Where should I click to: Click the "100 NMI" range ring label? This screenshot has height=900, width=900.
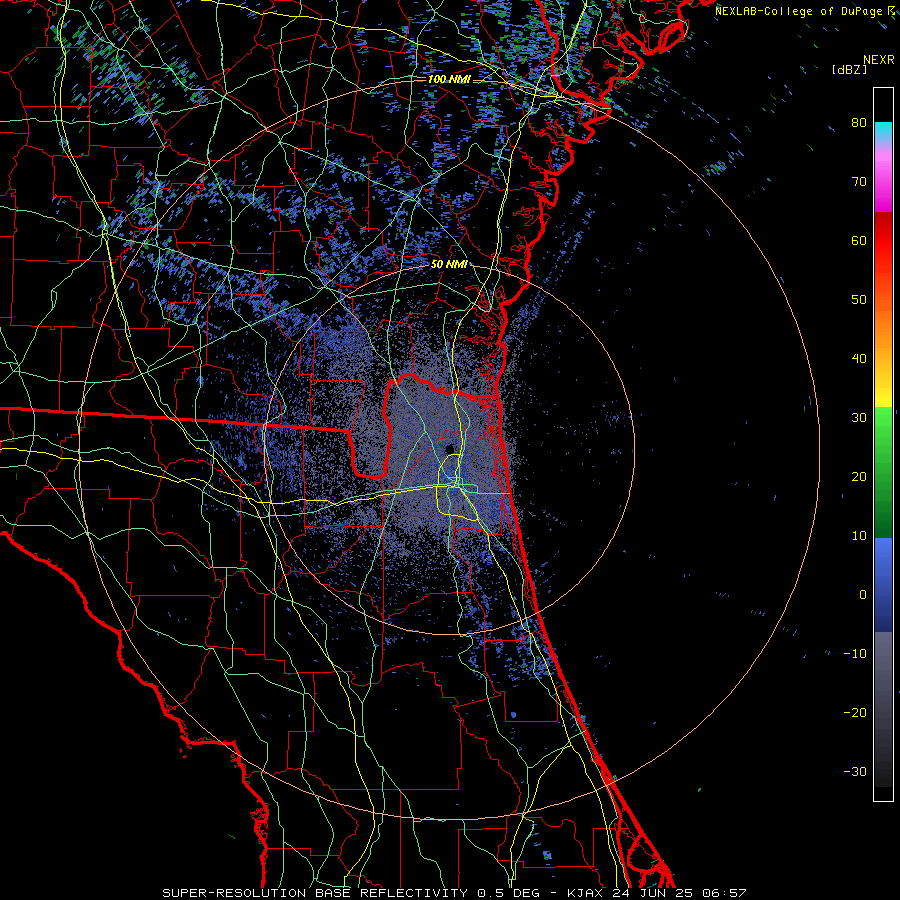449,79
